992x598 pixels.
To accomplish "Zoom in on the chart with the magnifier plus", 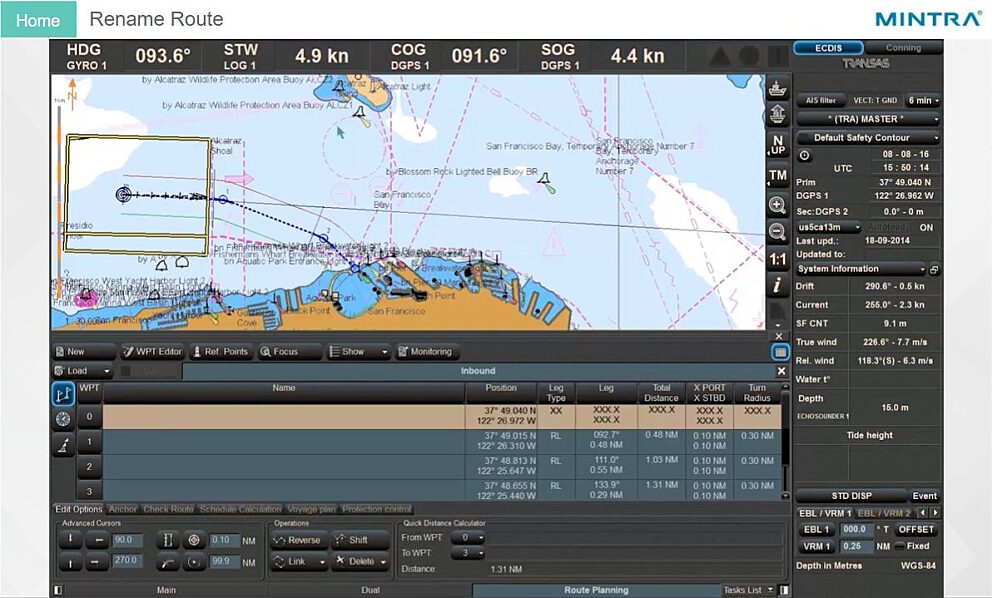I will [778, 205].
